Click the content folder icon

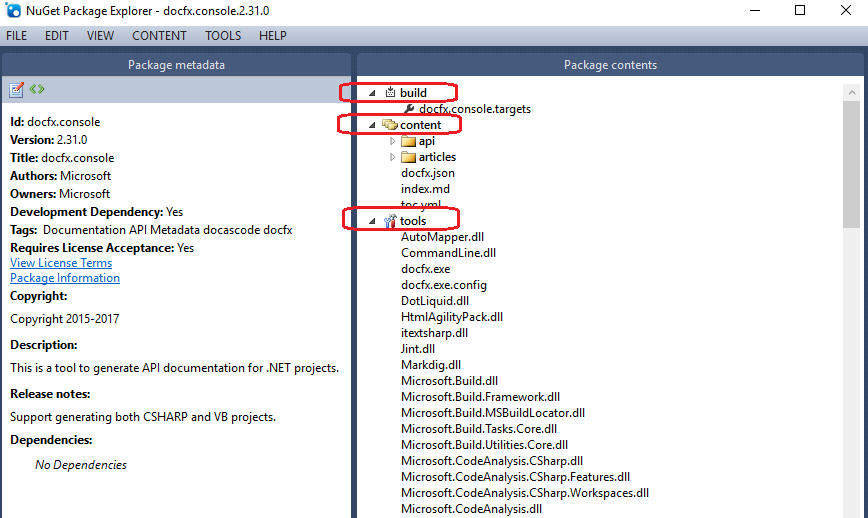(390, 125)
